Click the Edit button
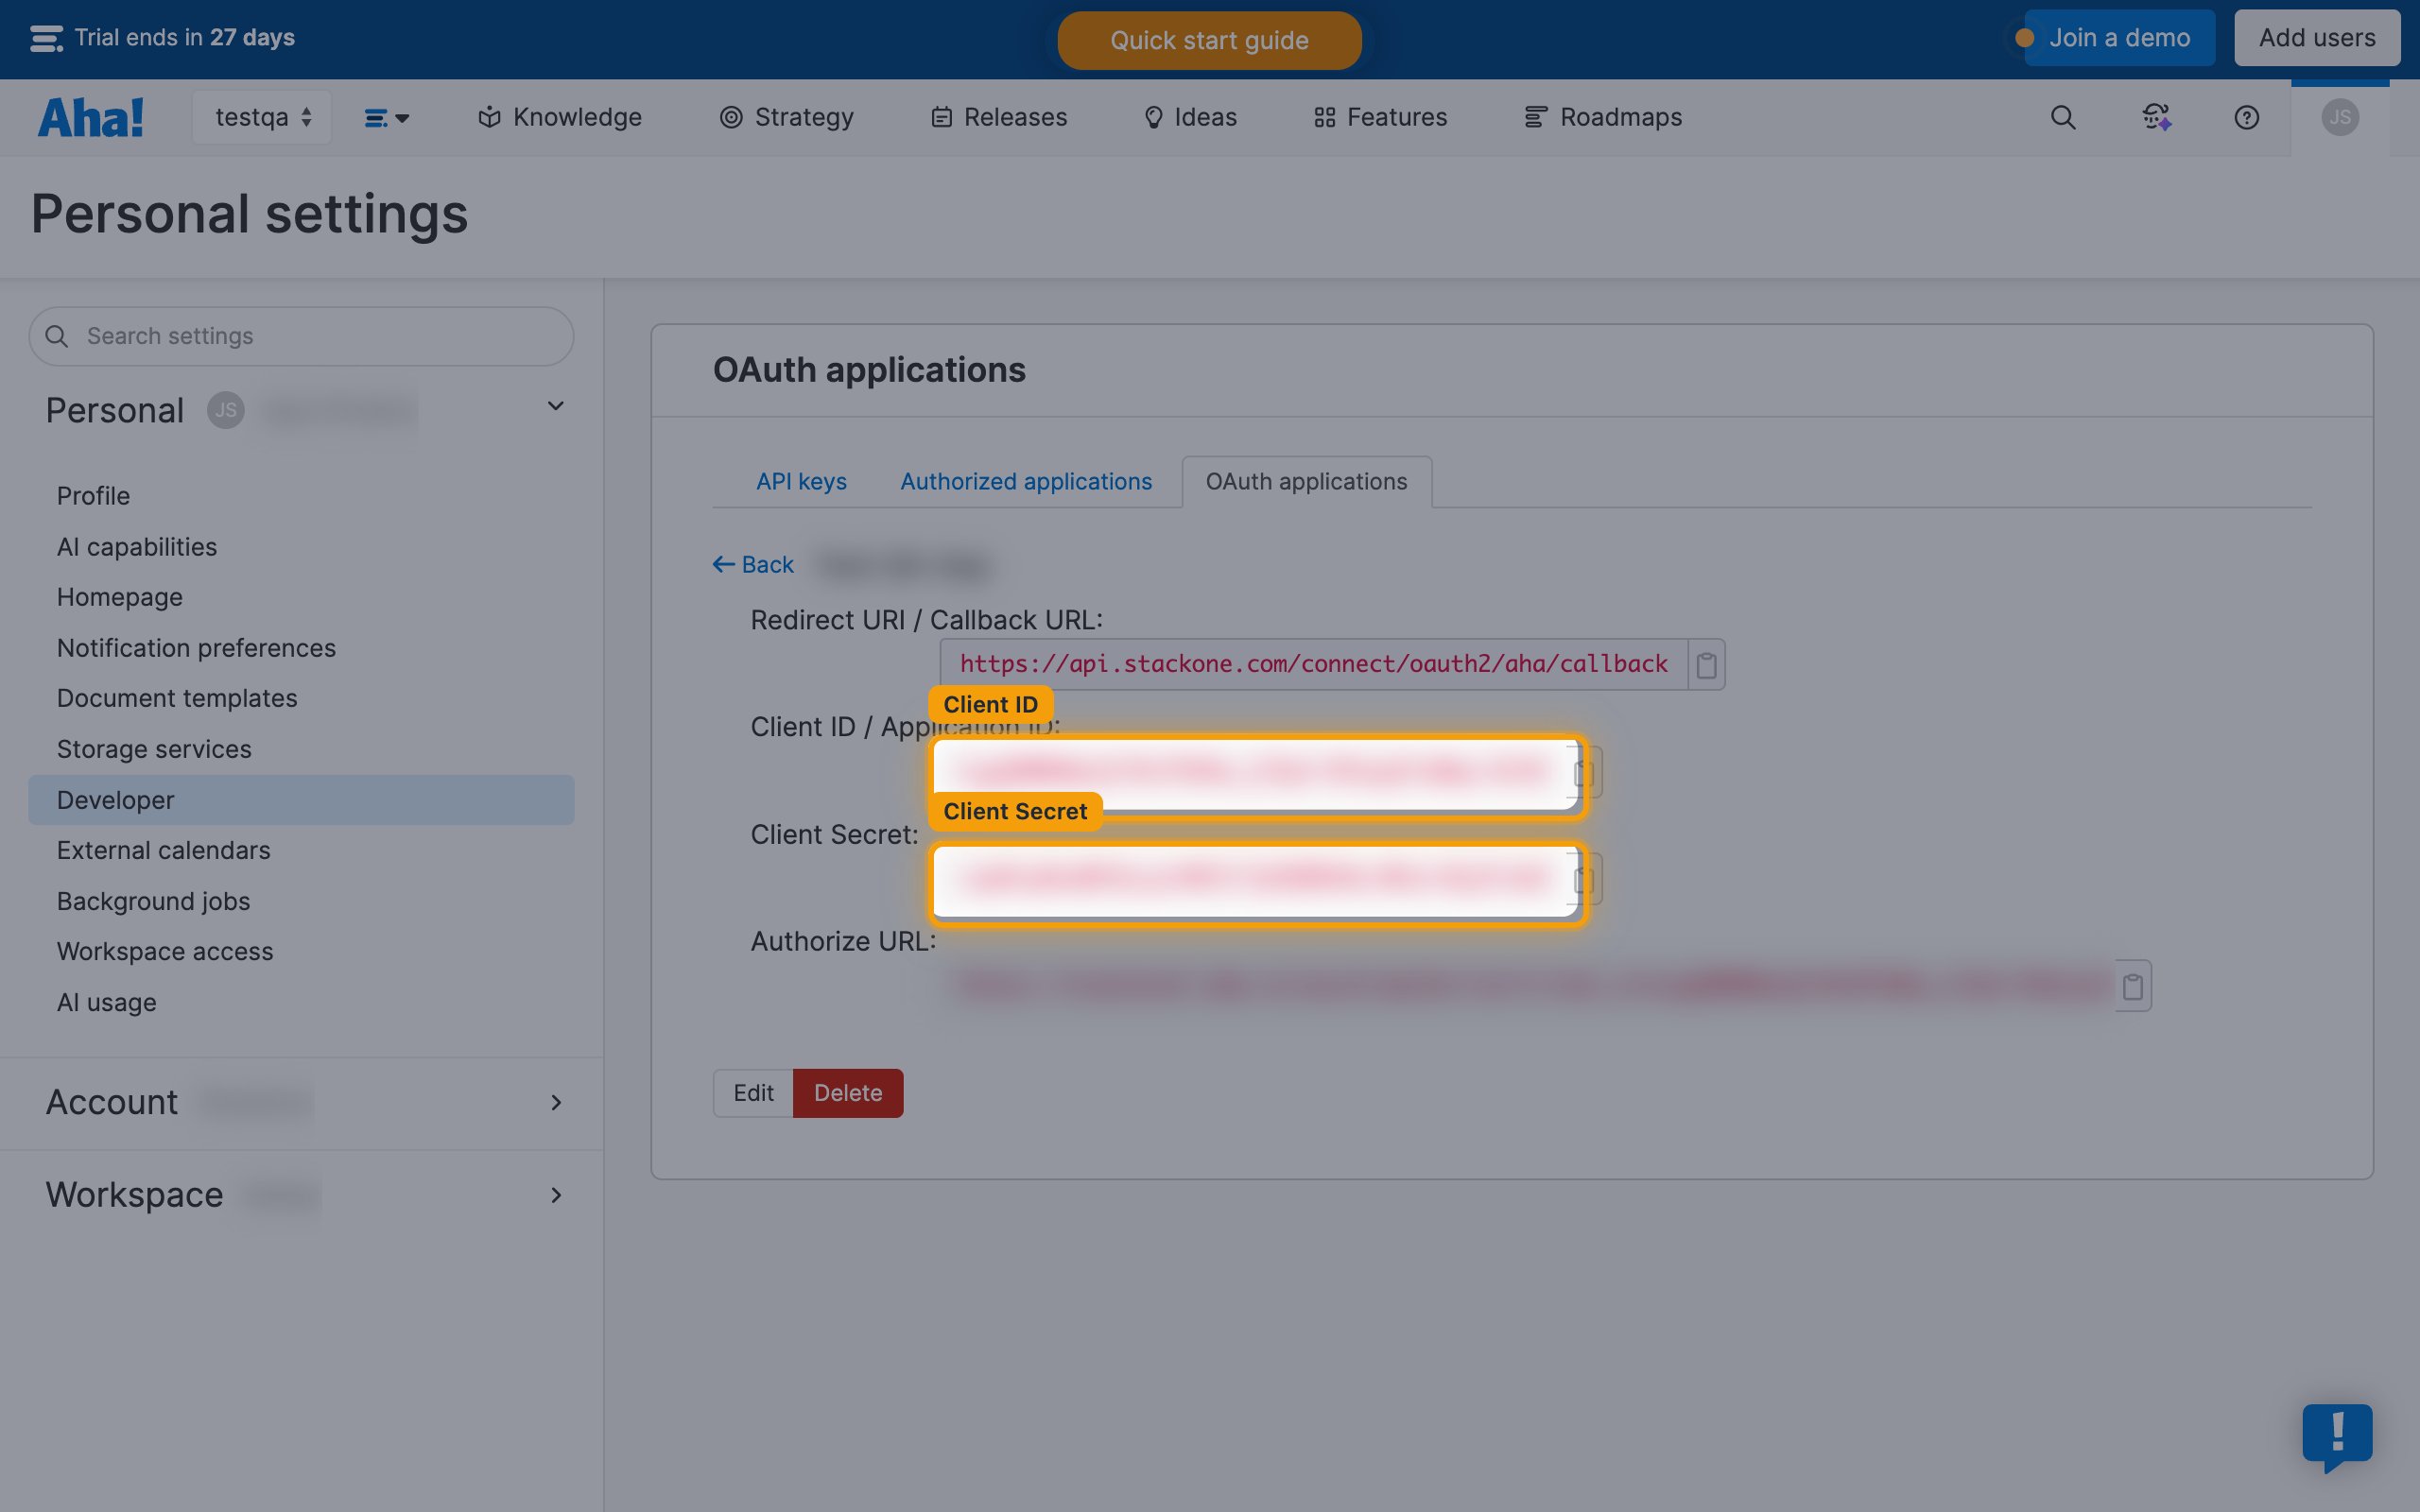2420x1512 pixels. point(753,1093)
